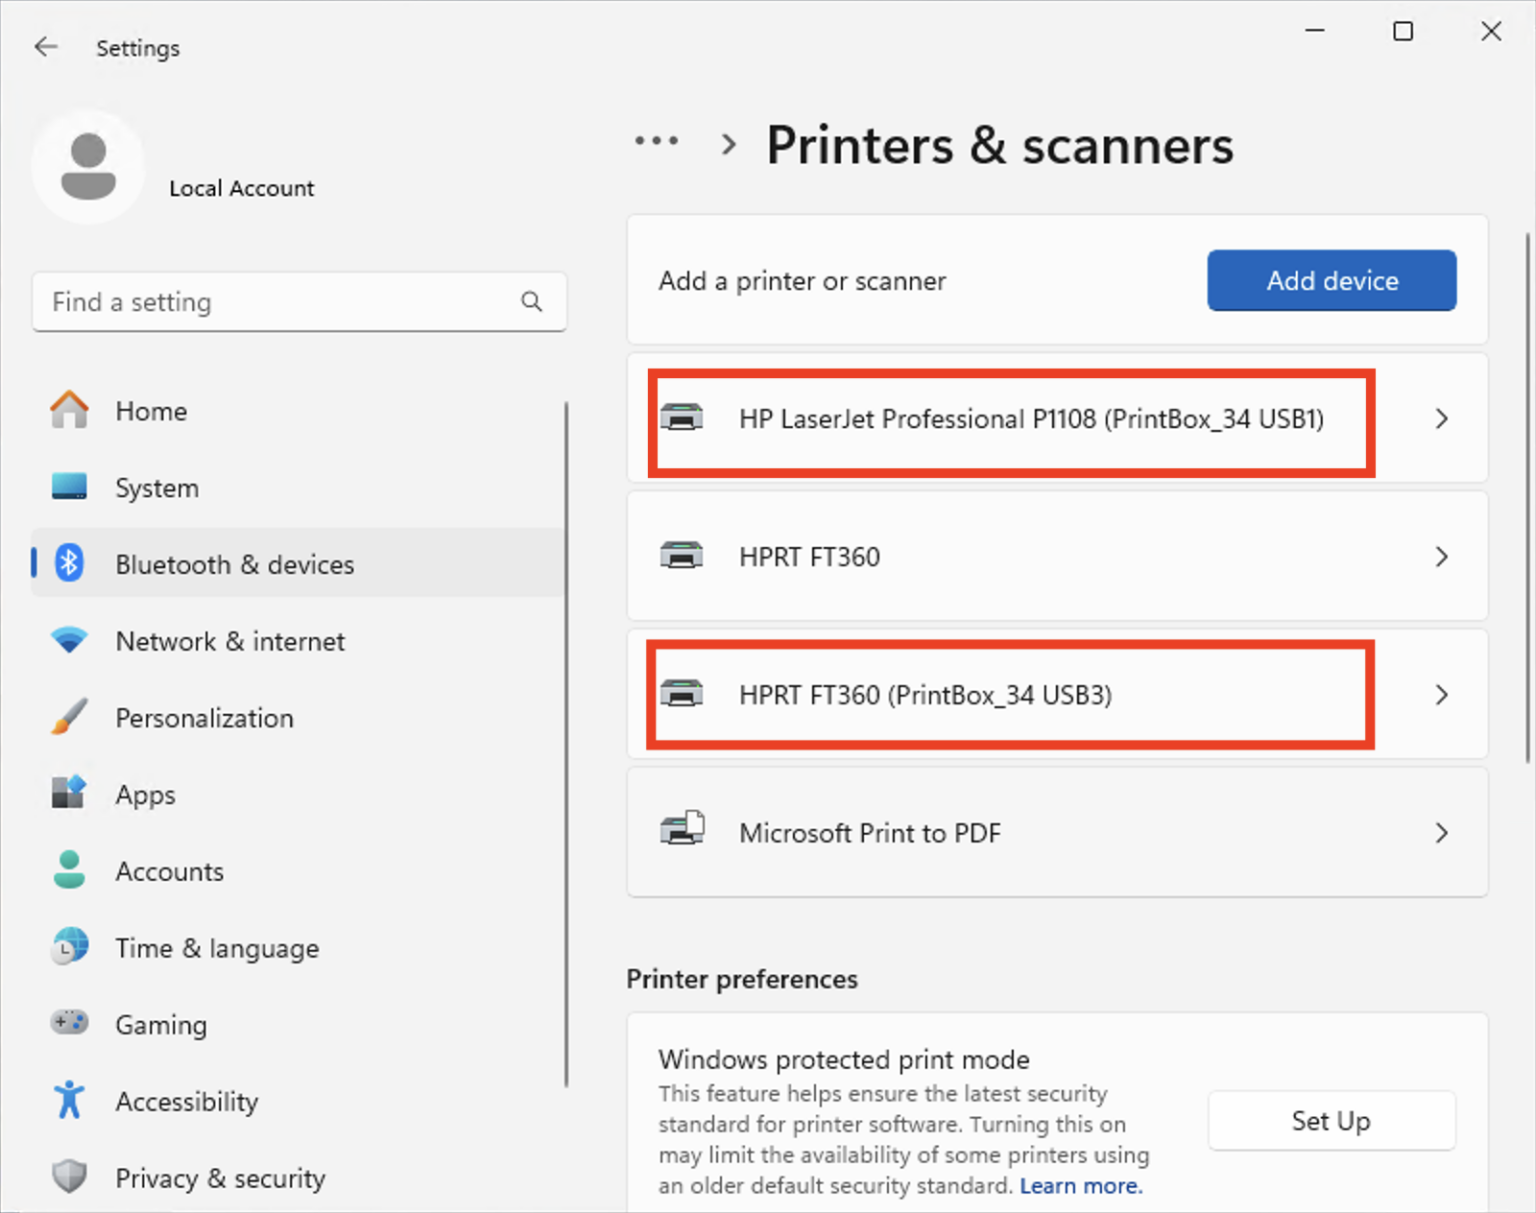Open the Apps section
Image resolution: width=1536 pixels, height=1213 pixels.
[x=145, y=794]
